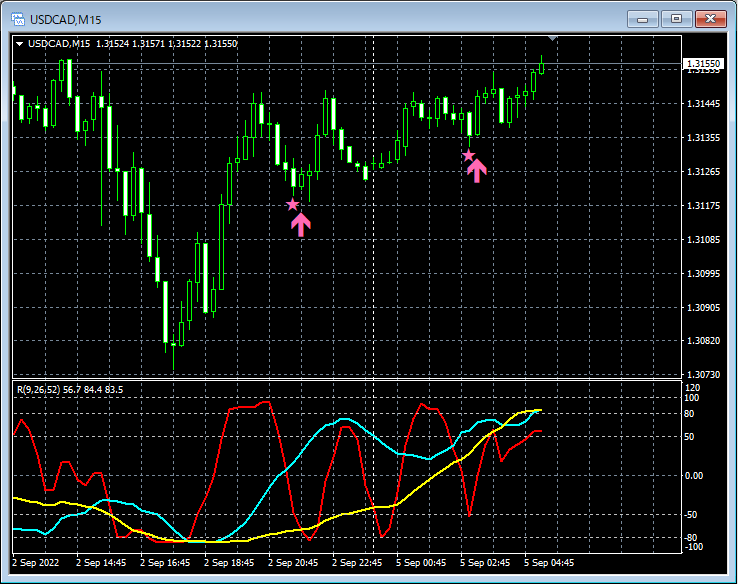This screenshot has height=584, width=739.
Task: Click the 5 Sep 04:45 time label
Action: (x=549, y=563)
